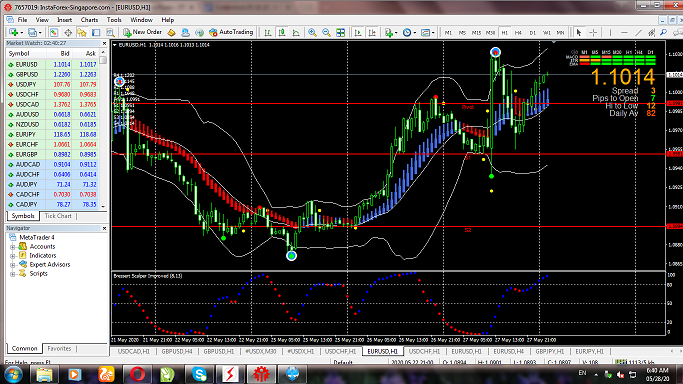Select the GBPUSD row in Market Watch

tap(52, 74)
